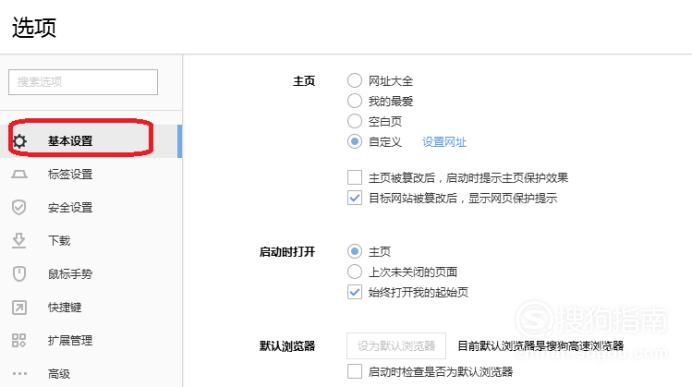The height and width of the screenshot is (387, 692).
Task: Choose 我的最爱 as homepage
Action: point(354,101)
